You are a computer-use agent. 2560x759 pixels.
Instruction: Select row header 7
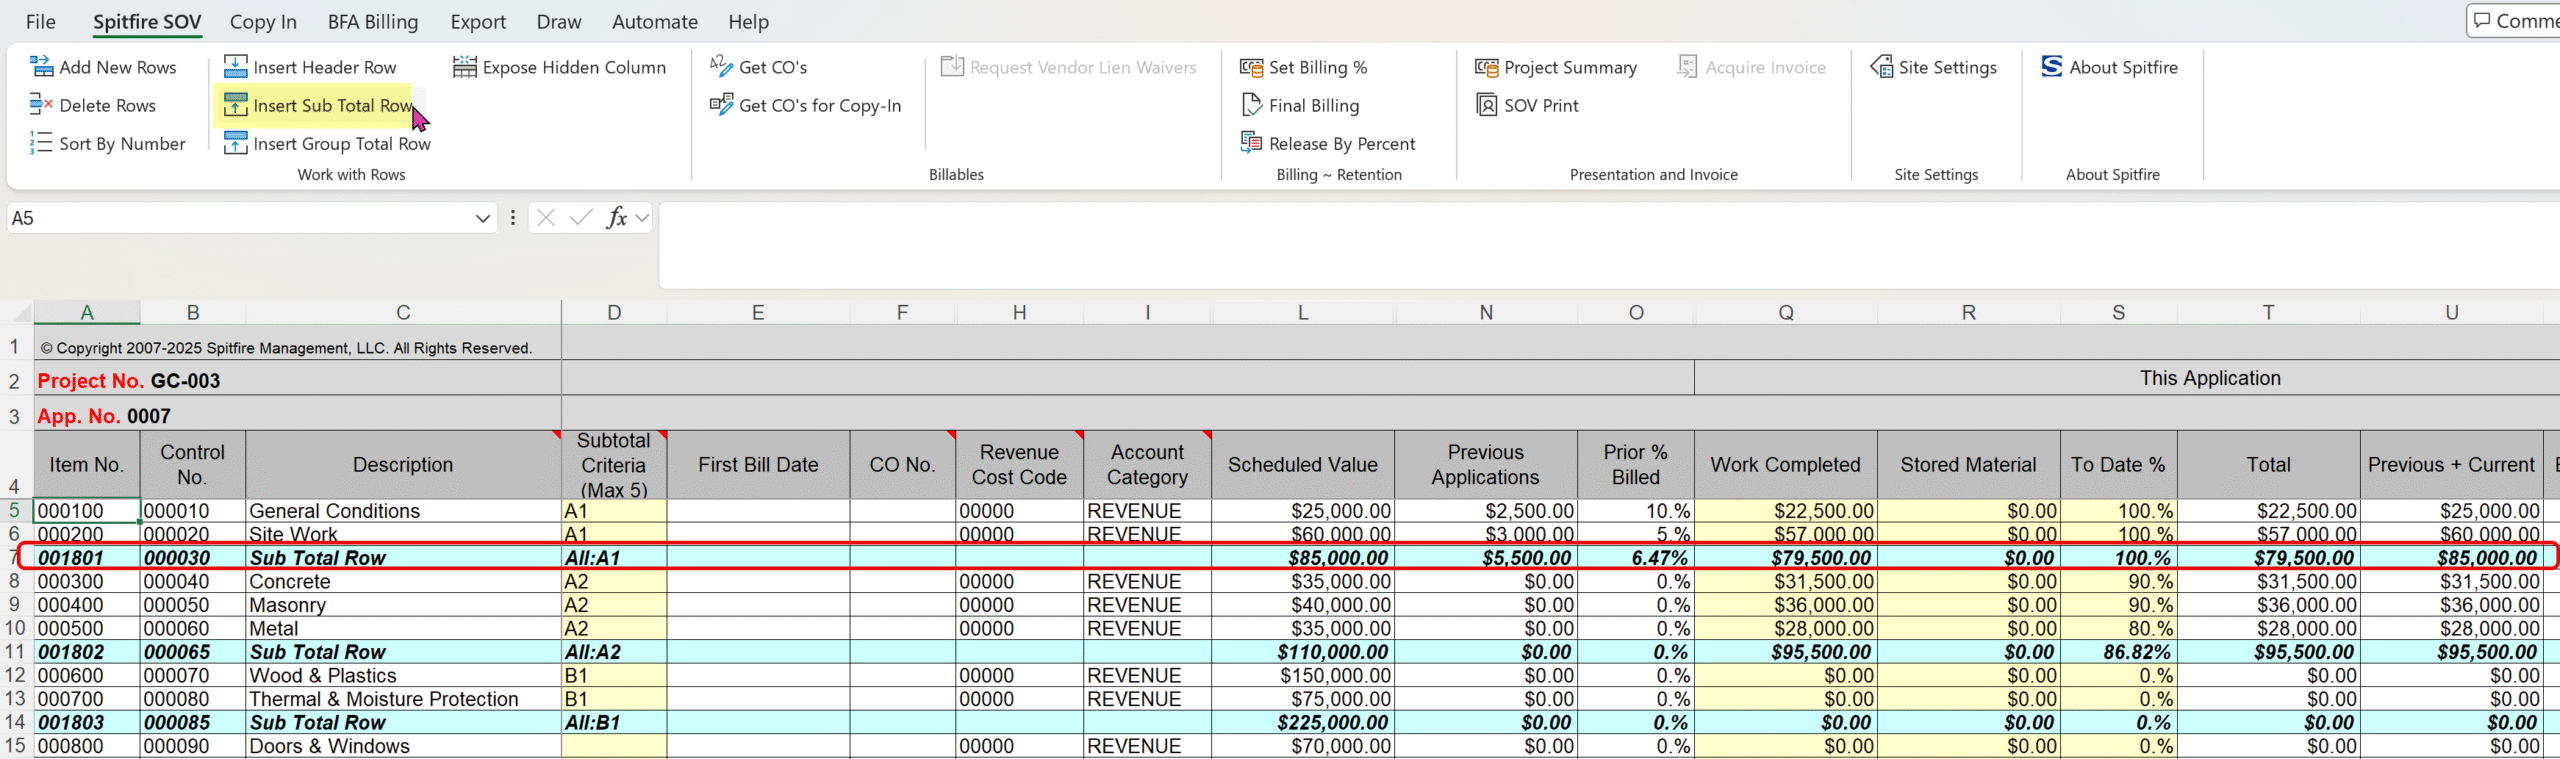click(15, 558)
